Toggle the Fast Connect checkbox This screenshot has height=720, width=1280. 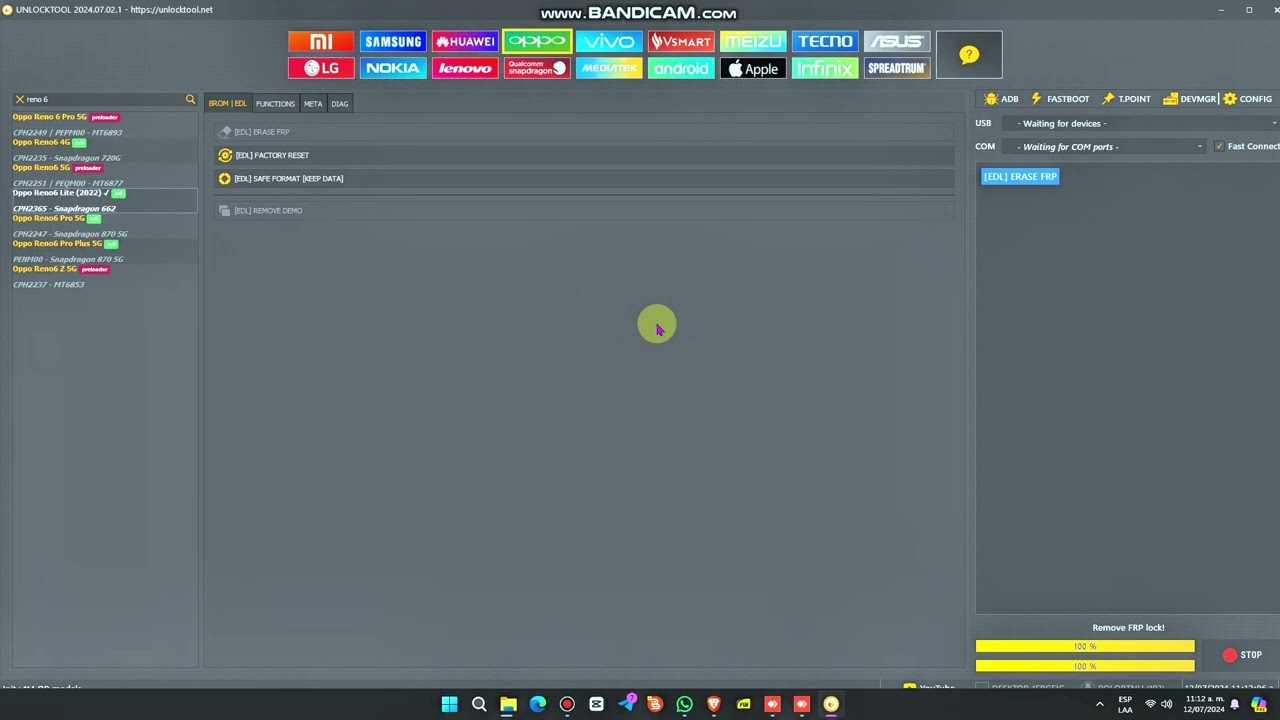pos(1219,146)
